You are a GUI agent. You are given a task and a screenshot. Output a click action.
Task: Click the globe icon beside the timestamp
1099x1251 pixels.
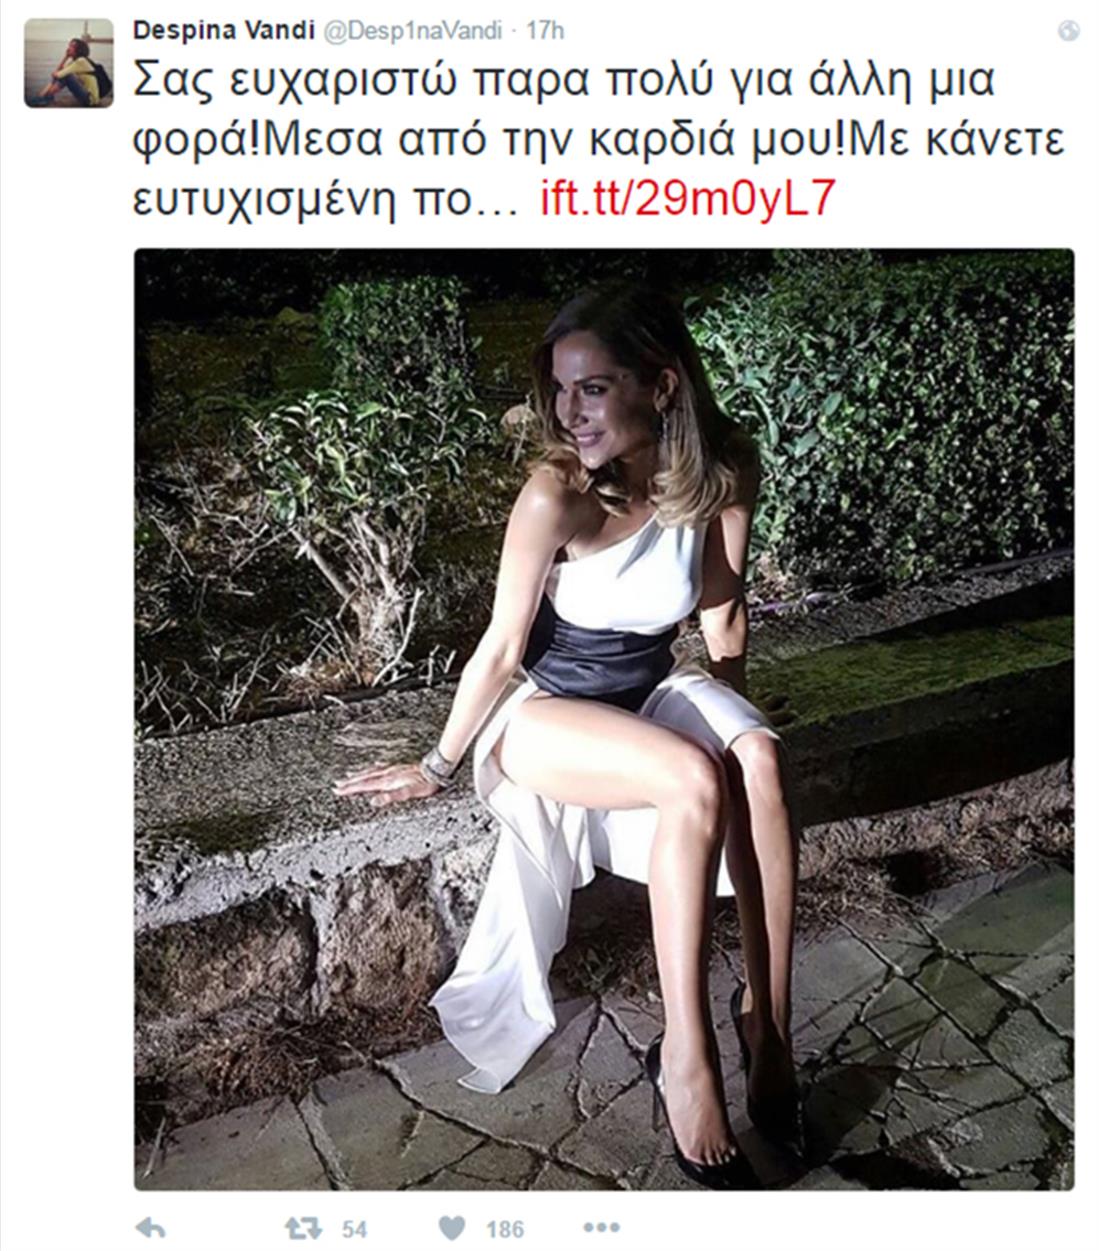pos(1068,32)
